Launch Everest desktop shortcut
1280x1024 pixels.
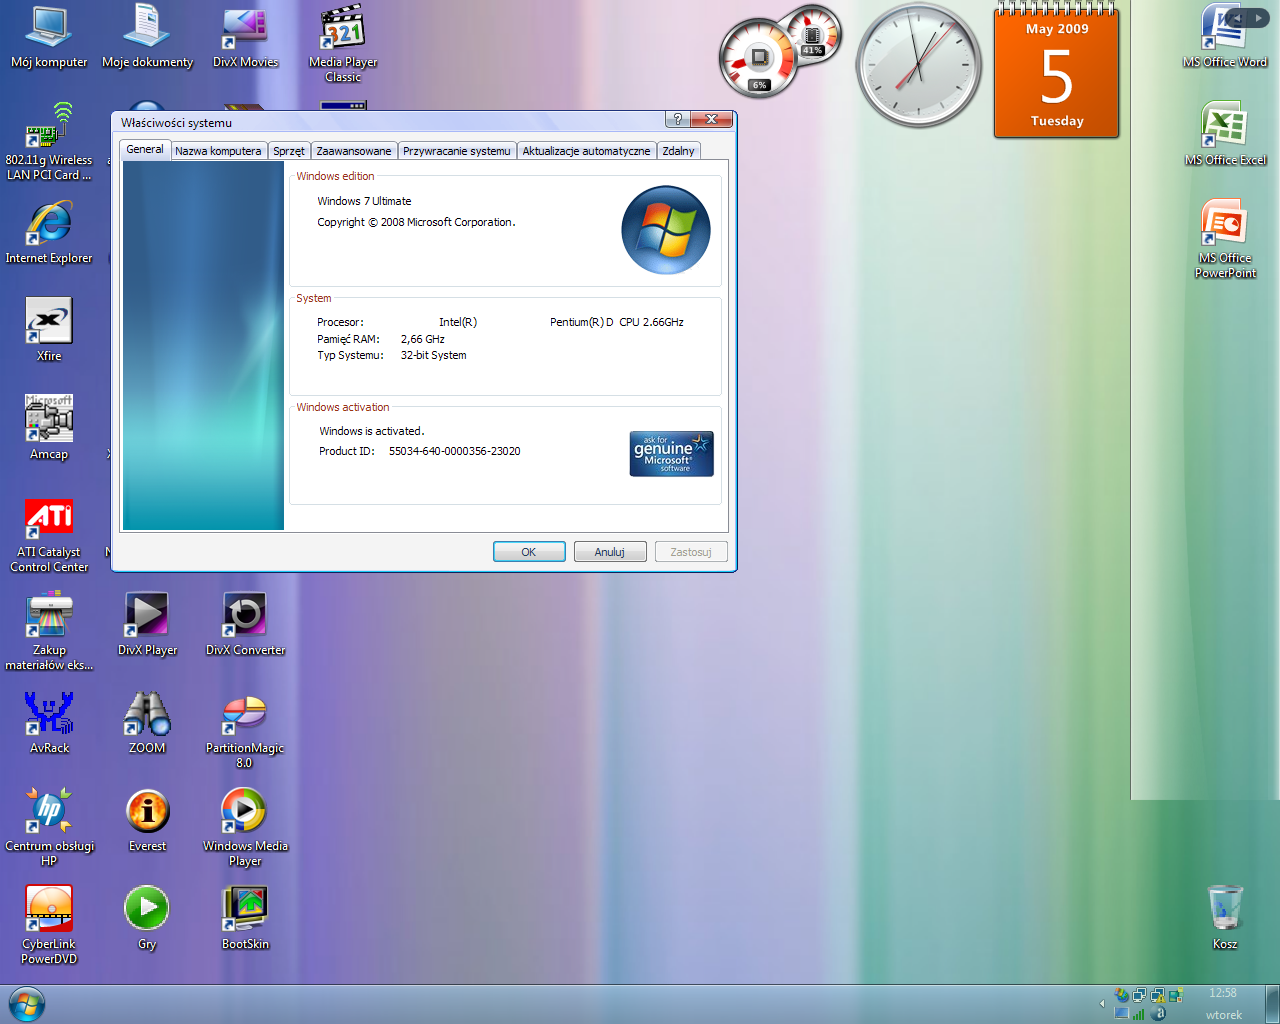point(147,820)
